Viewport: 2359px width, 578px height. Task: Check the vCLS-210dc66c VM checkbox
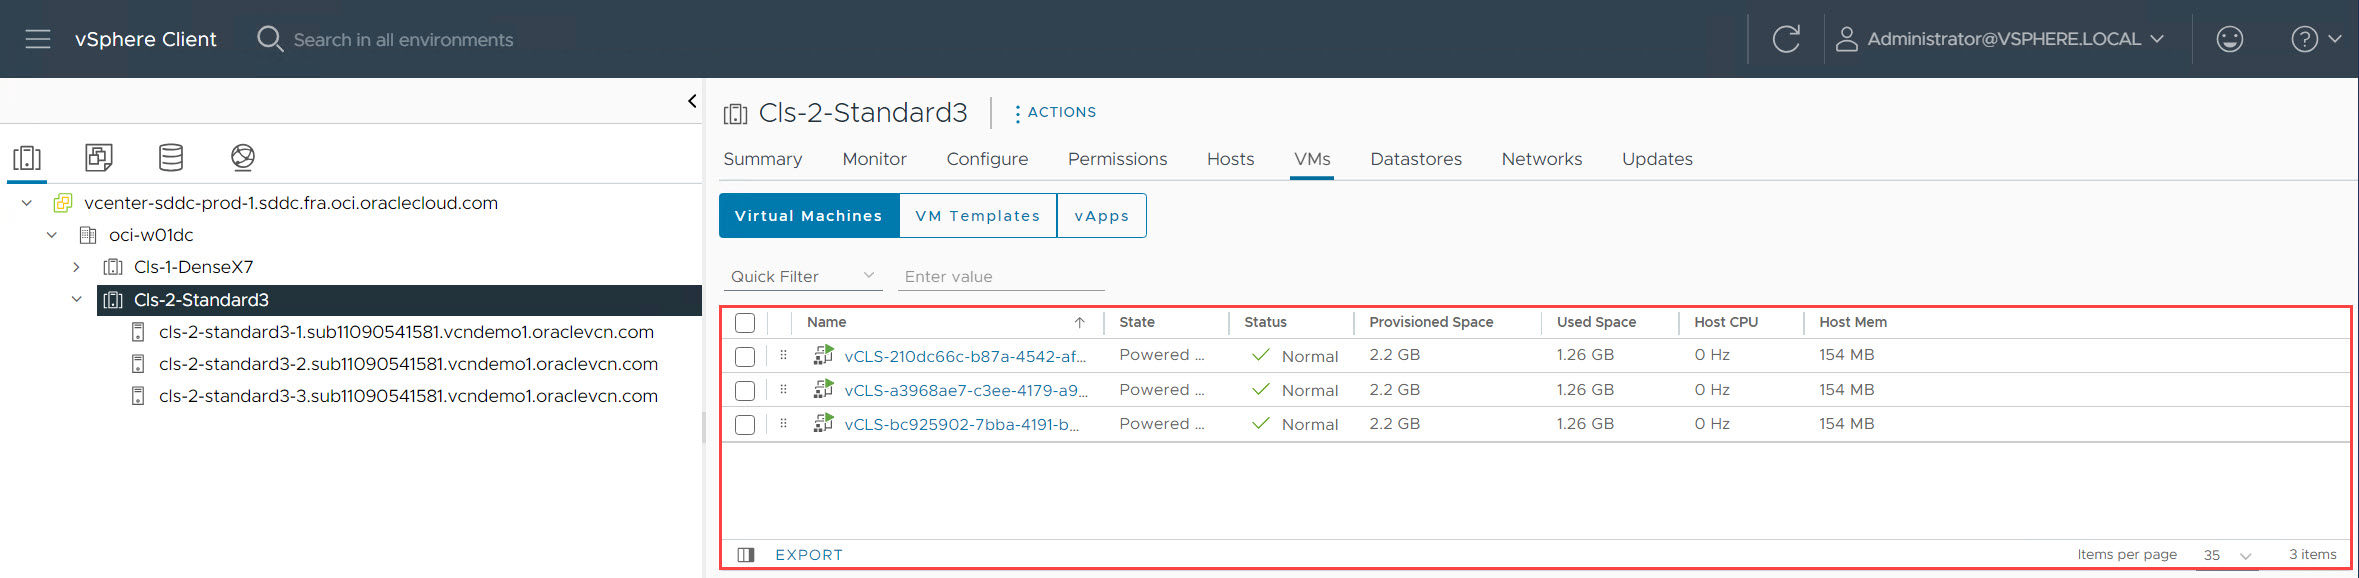coord(745,356)
